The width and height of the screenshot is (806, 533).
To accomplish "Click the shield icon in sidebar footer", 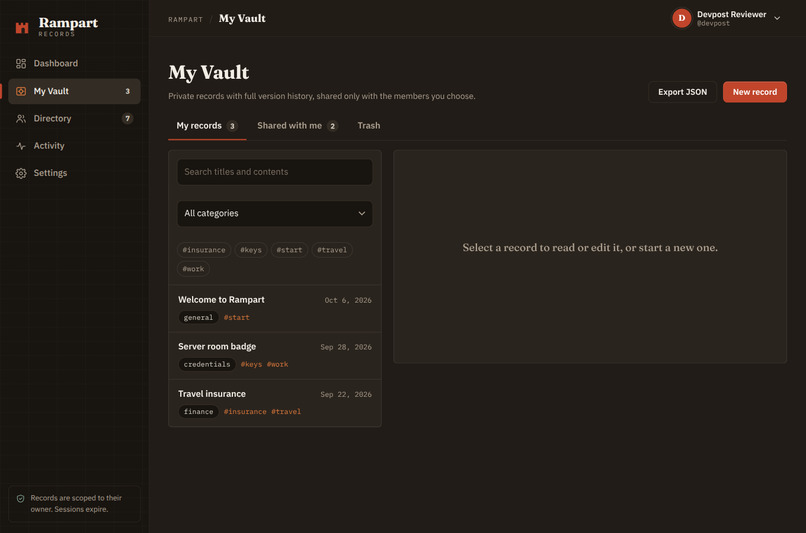I will pyautogui.click(x=21, y=499).
